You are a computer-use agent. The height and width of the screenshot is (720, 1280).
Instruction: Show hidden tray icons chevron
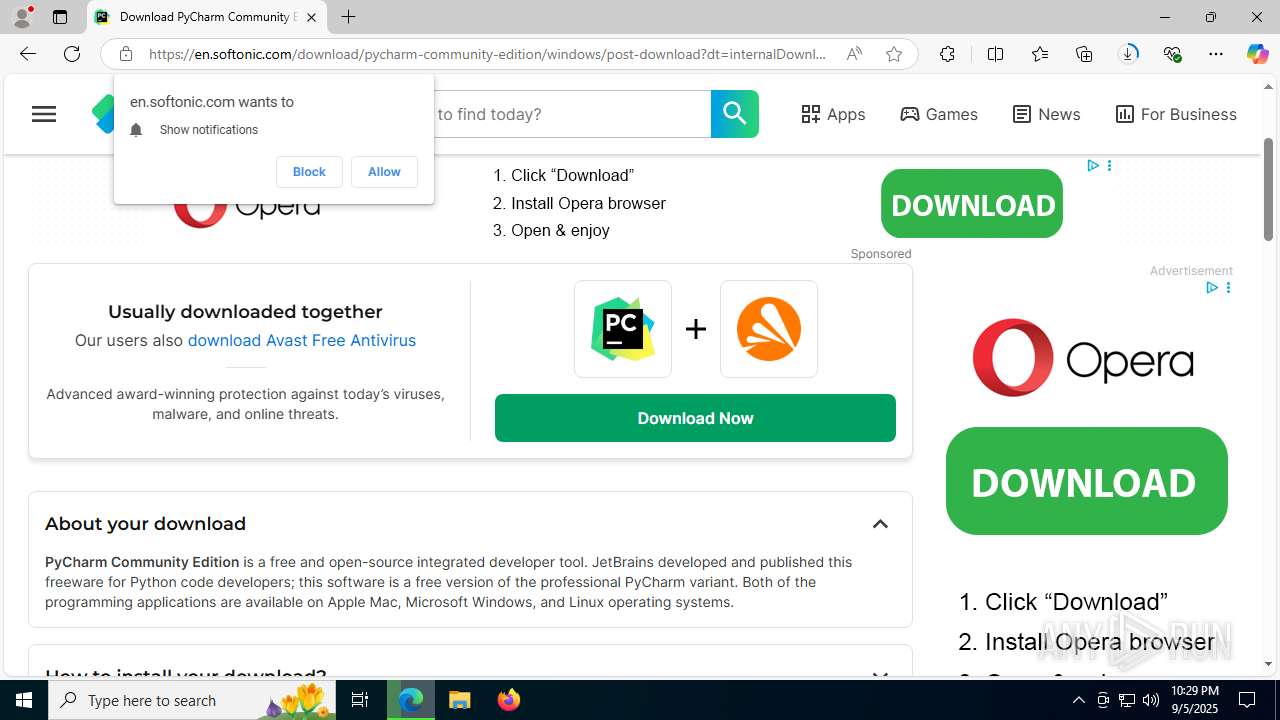coord(1078,700)
